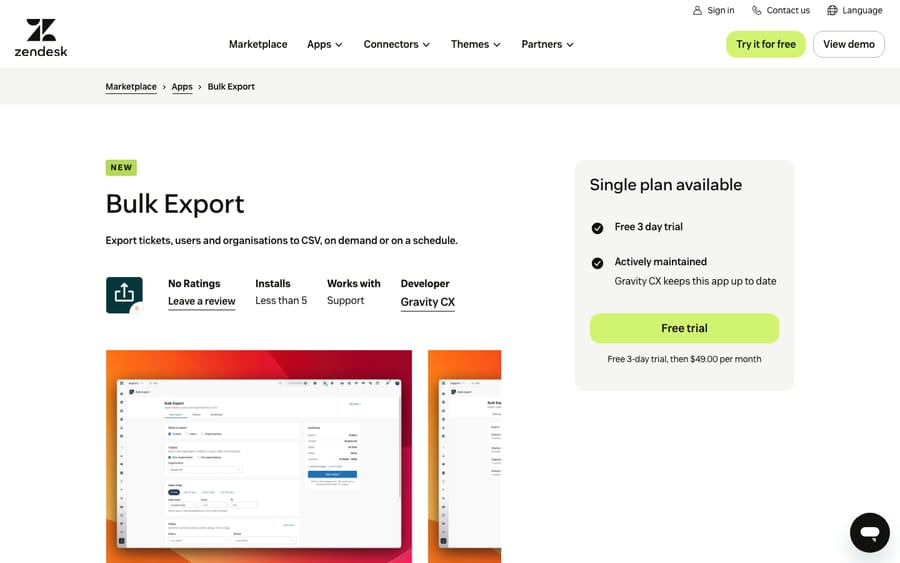
Task: Open the first Bulk Export screenshot
Action: pyautogui.click(x=259, y=456)
